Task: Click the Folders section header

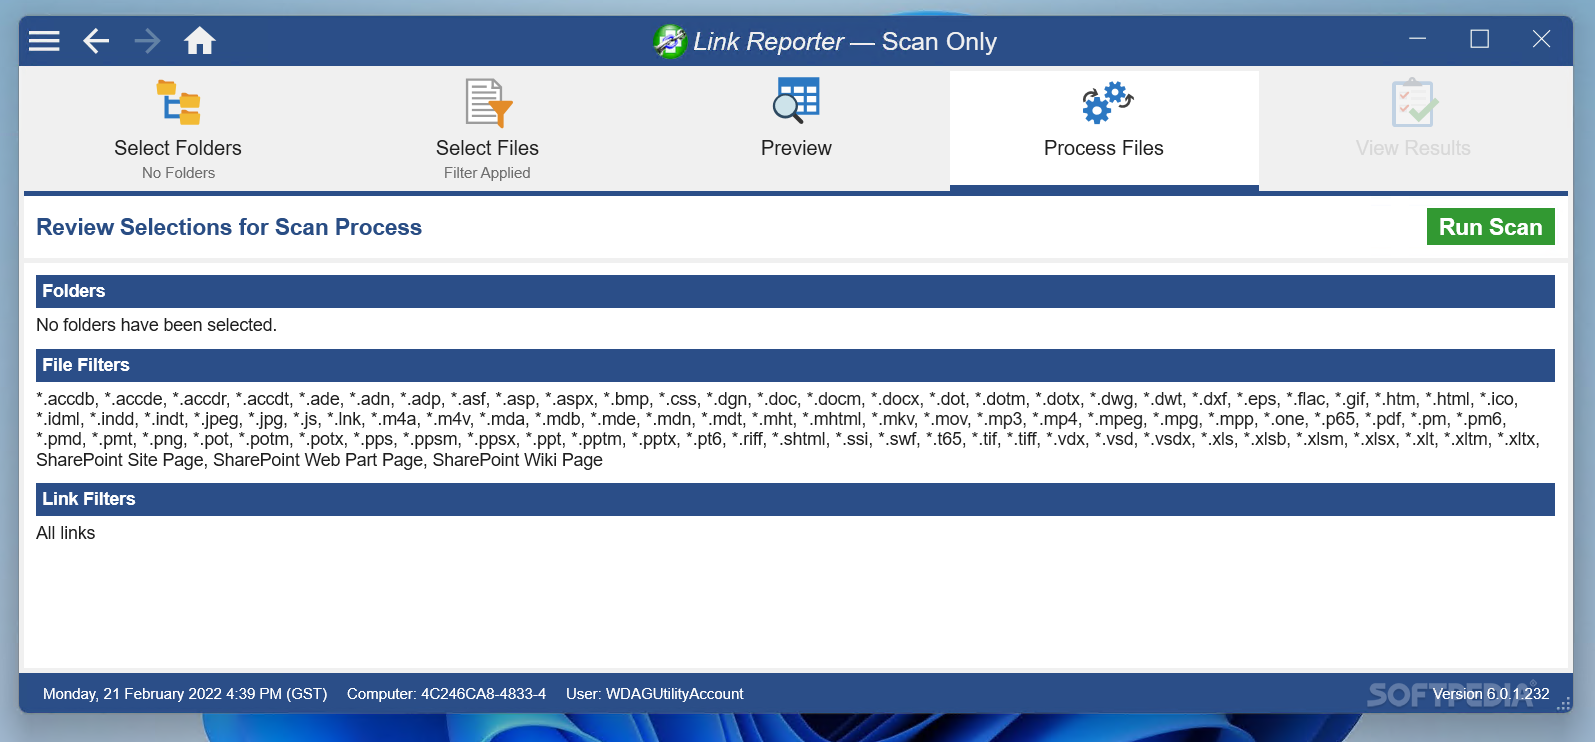Action: pos(795,291)
